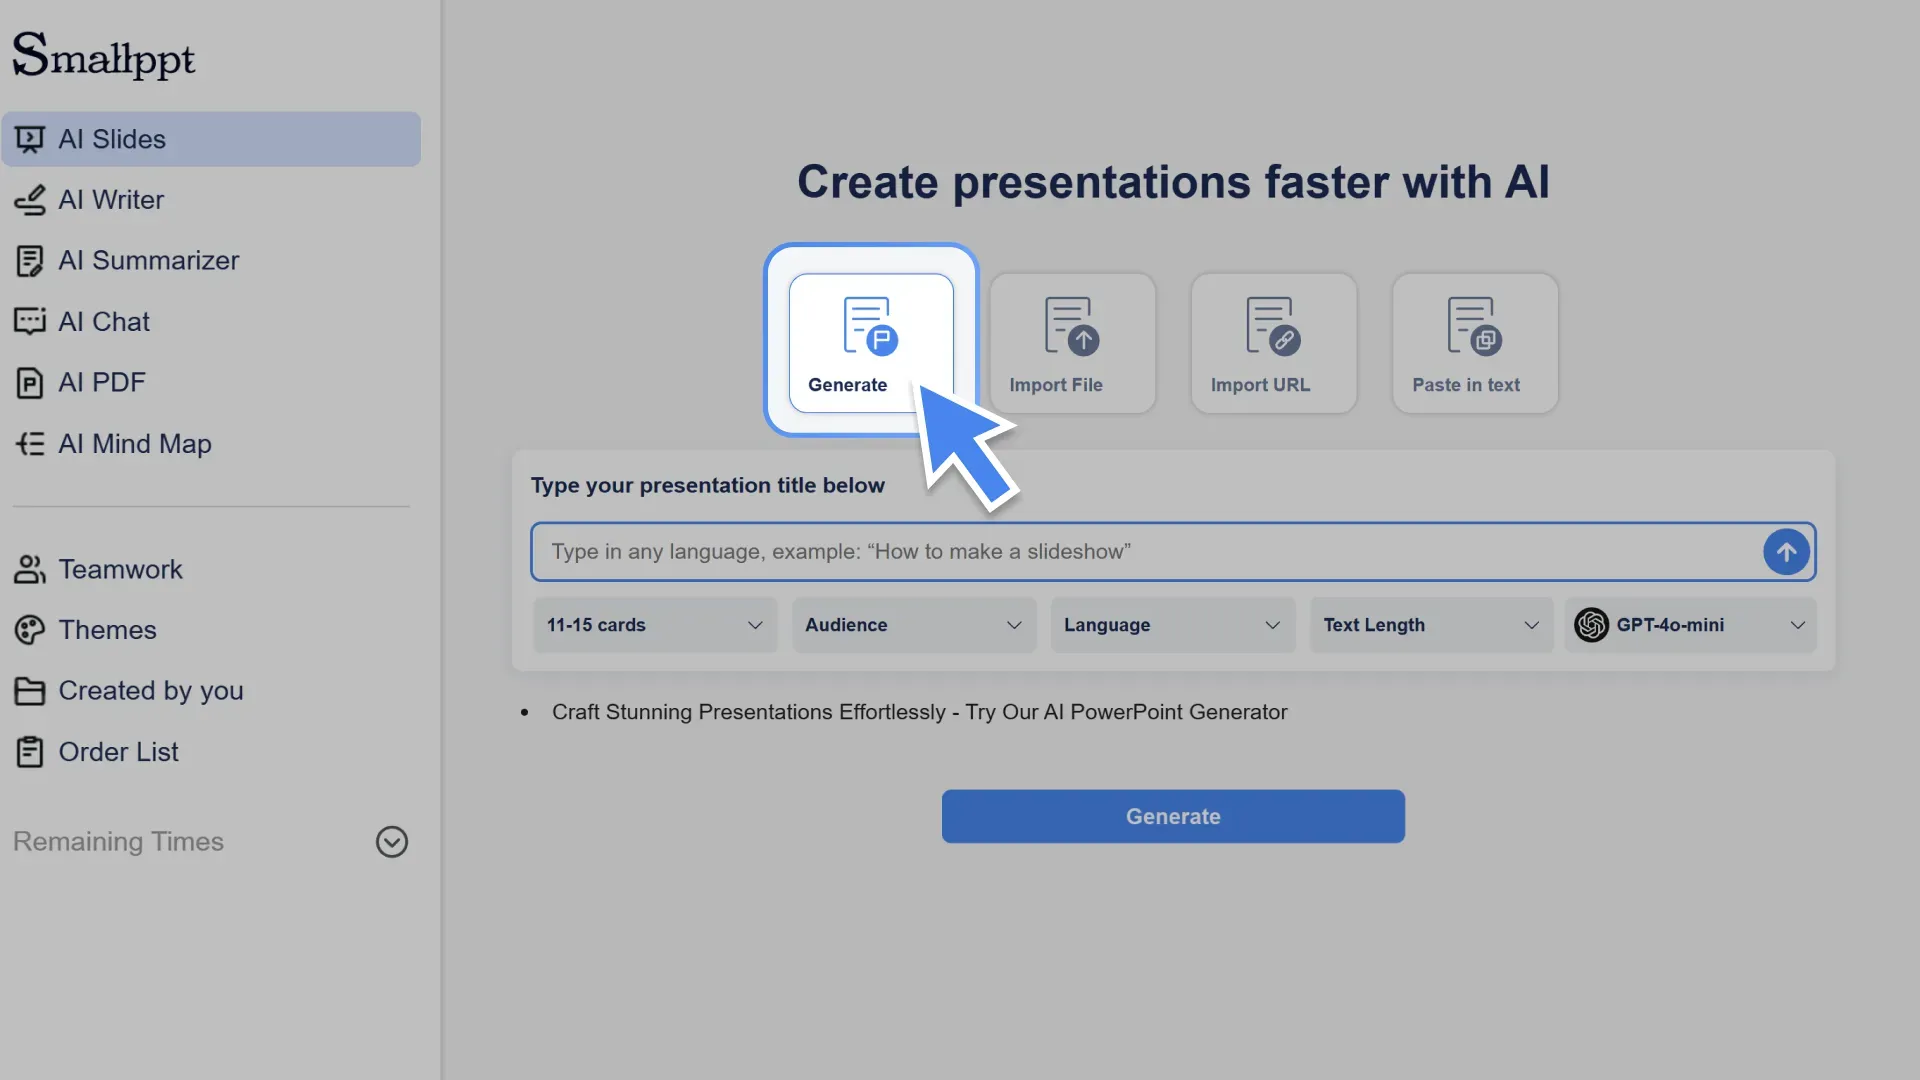This screenshot has height=1080, width=1920.
Task: Expand the Remaining Times chevron
Action: coord(391,841)
